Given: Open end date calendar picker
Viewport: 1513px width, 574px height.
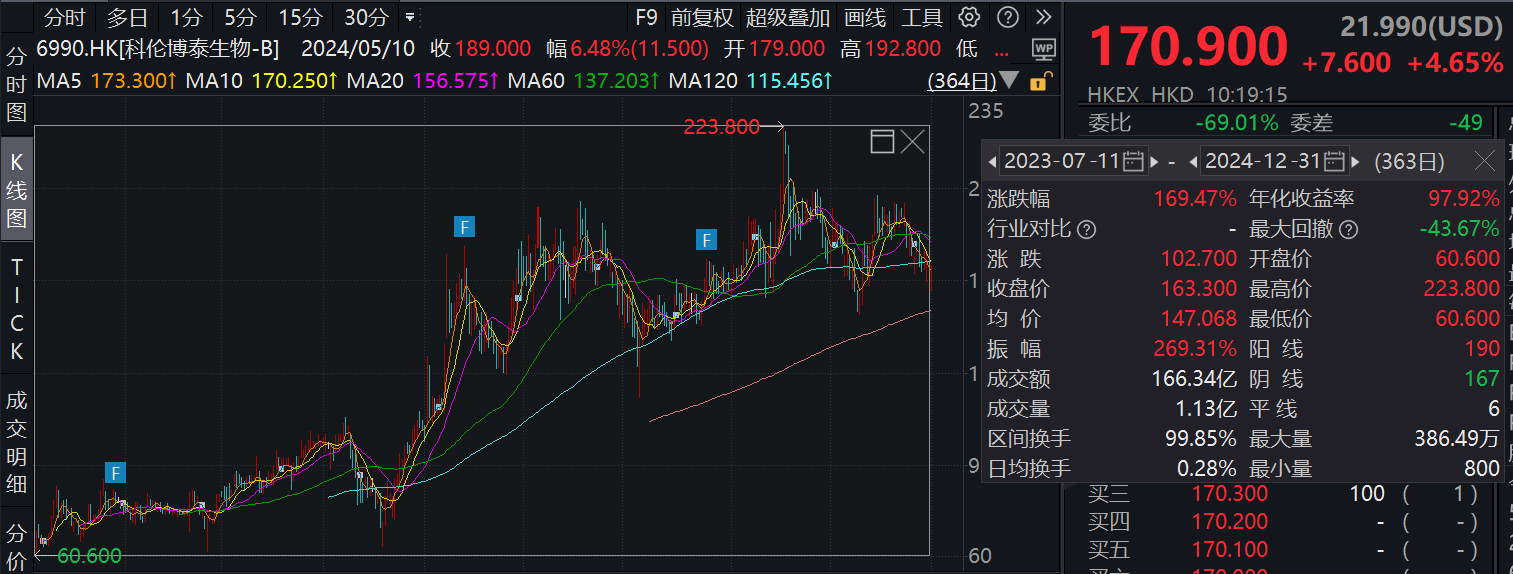Looking at the screenshot, I should (x=1335, y=161).
